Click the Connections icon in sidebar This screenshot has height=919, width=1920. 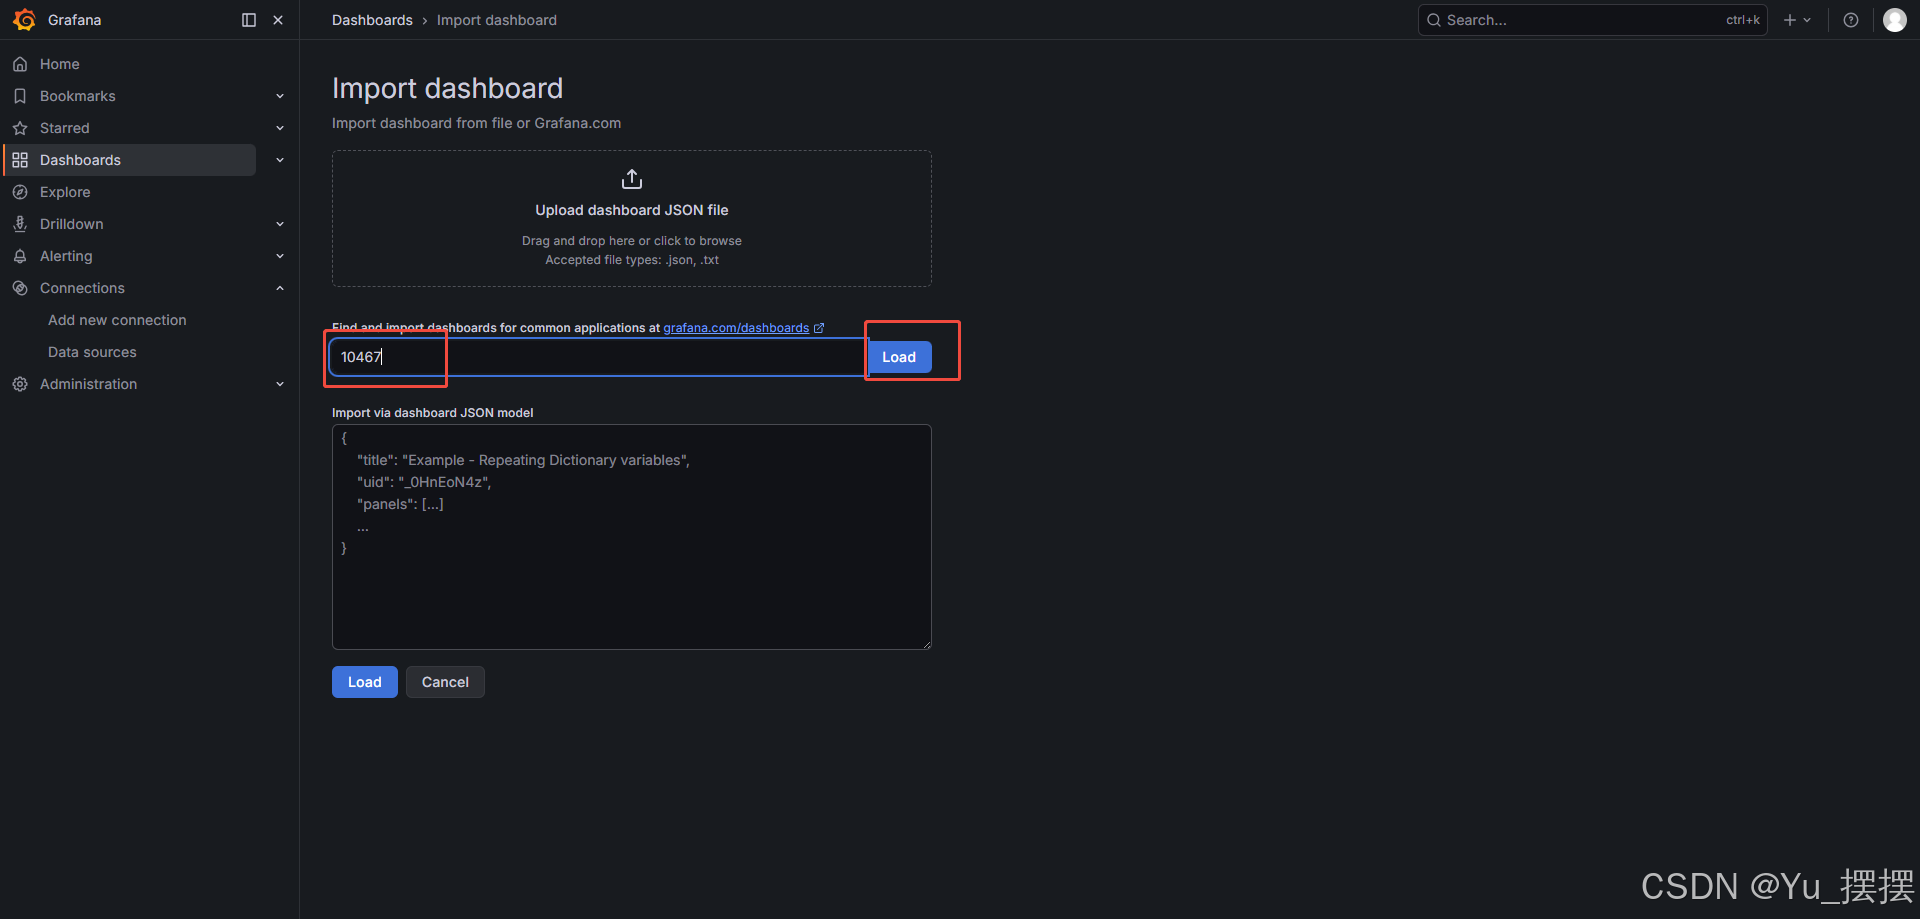pos(20,288)
